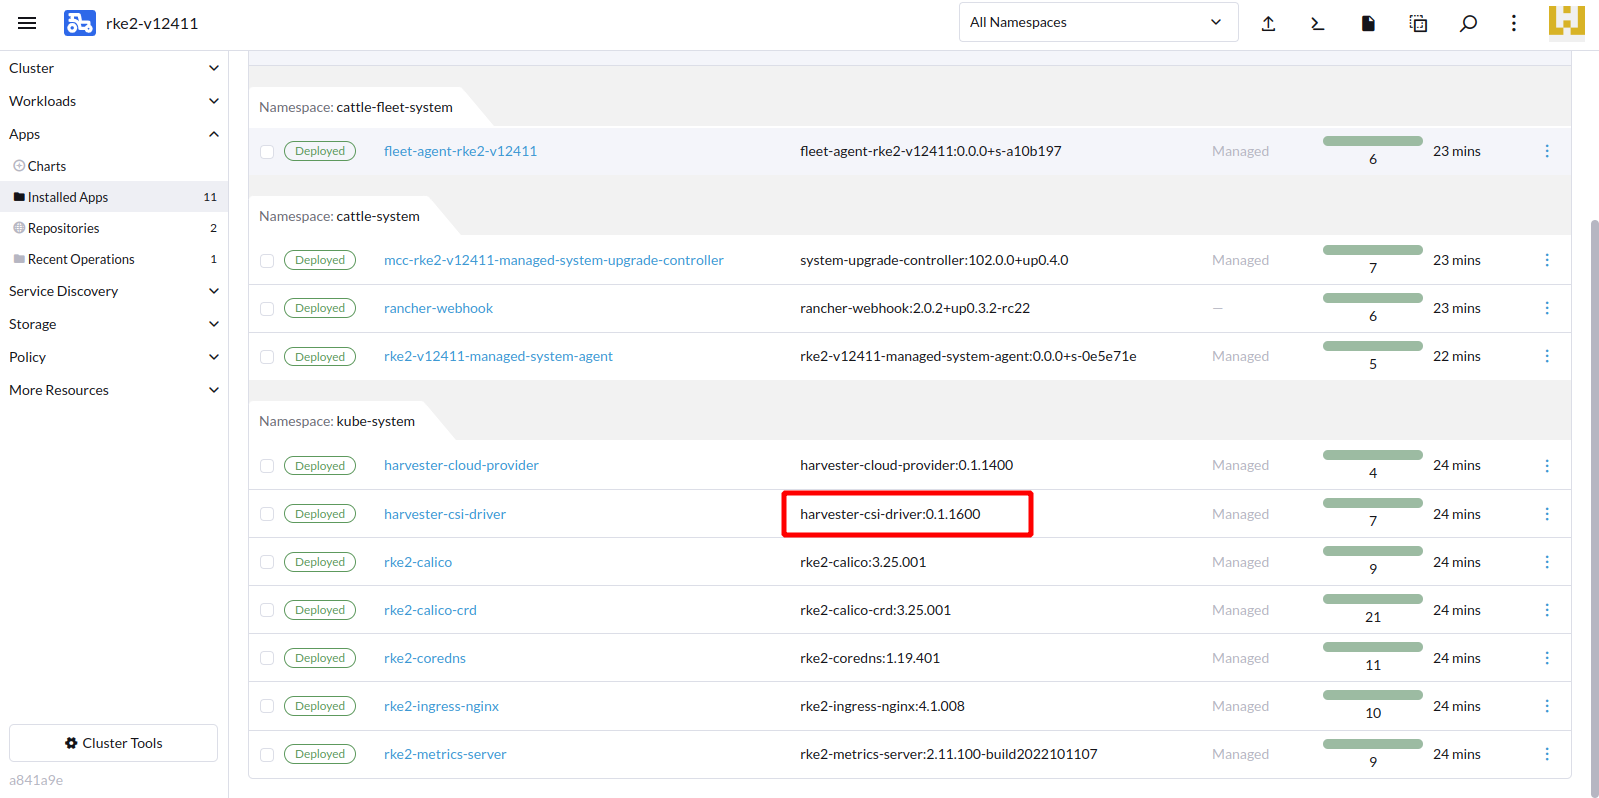Click the user avatar in header

(x=1567, y=21)
